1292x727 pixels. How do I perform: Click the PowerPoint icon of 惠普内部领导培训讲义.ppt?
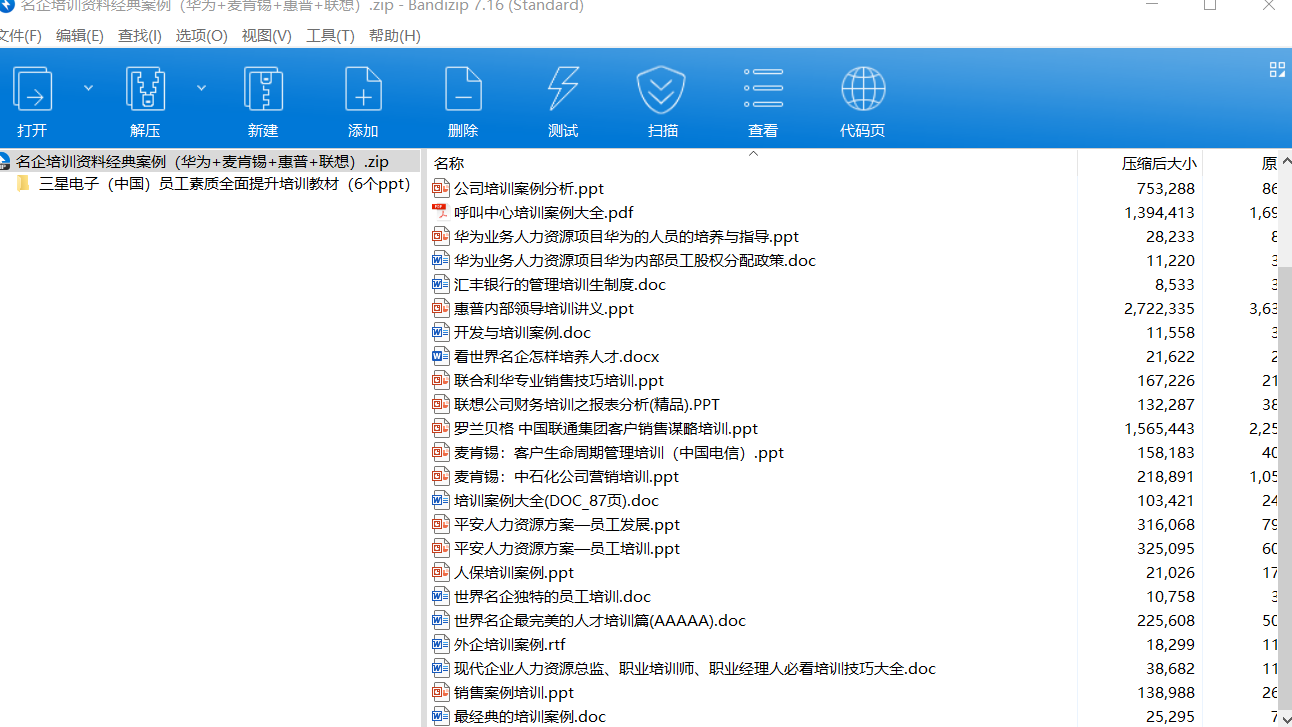tap(441, 308)
